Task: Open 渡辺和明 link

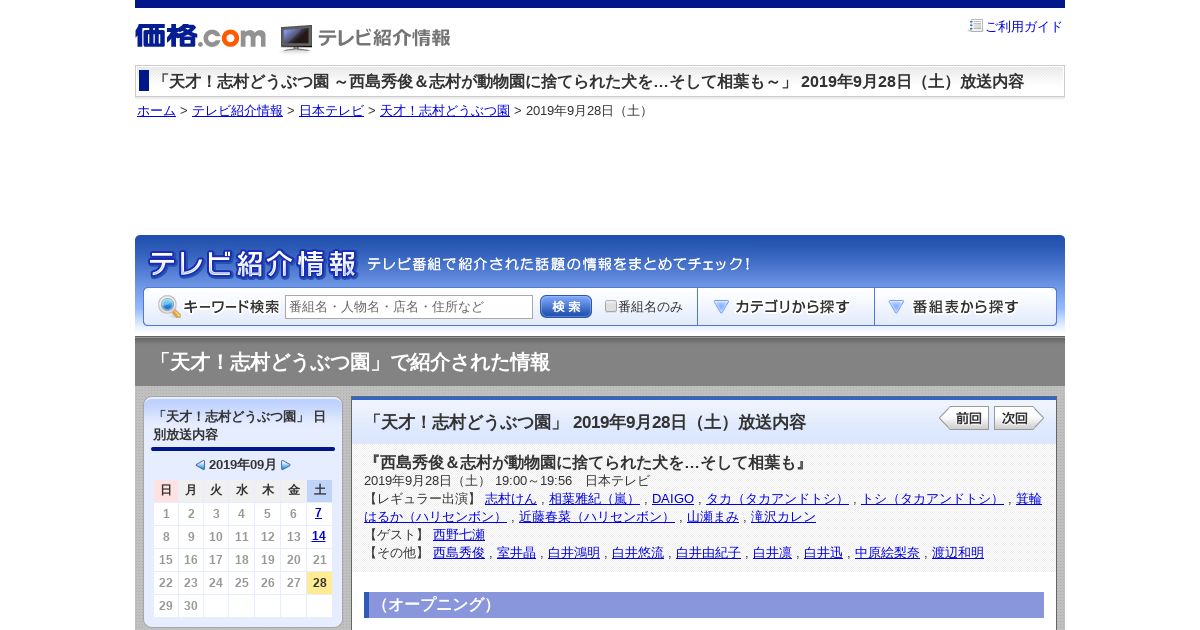Action: (x=958, y=553)
